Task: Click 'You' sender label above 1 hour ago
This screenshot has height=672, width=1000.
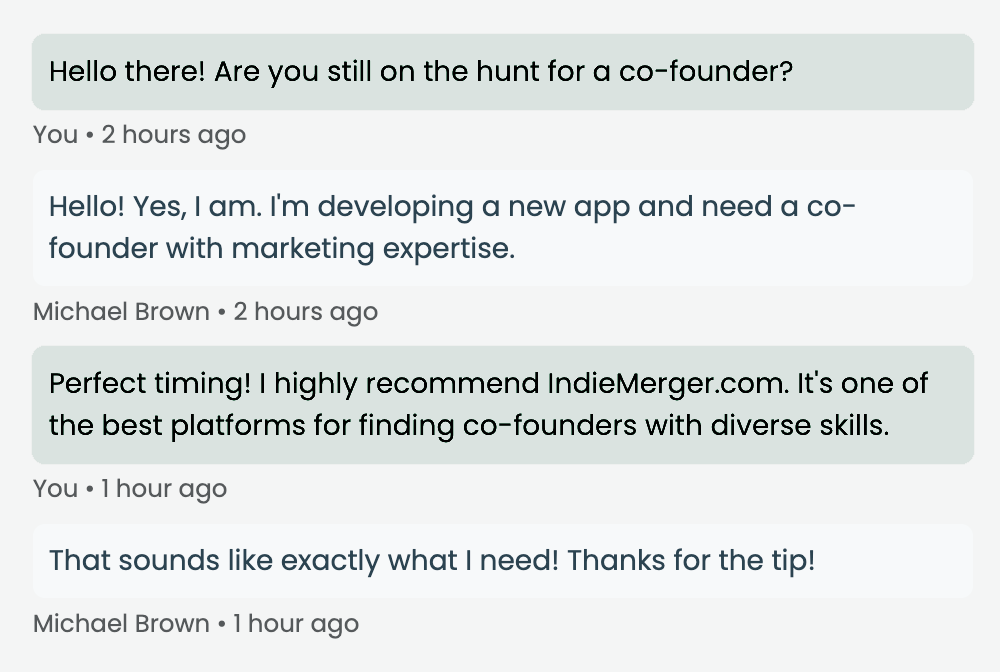Action: coord(55,489)
